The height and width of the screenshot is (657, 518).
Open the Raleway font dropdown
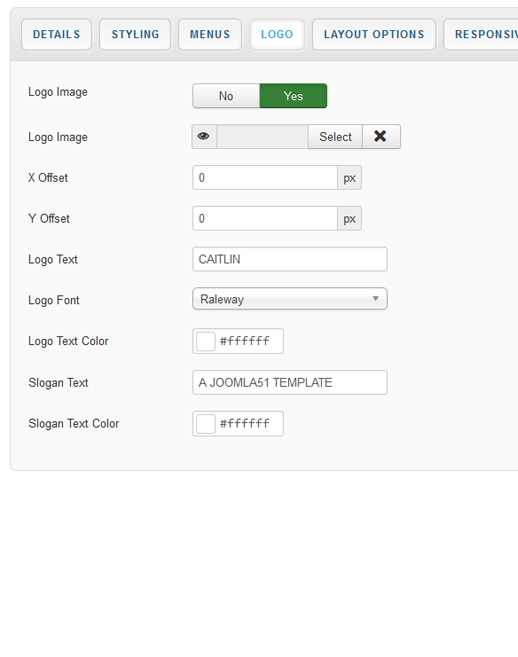[x=290, y=299]
